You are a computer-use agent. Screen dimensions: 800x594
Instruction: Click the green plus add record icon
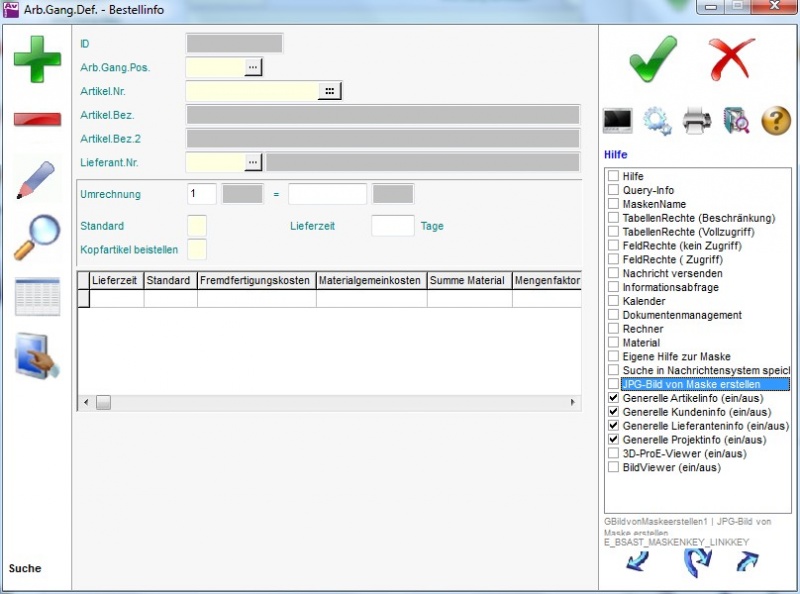coord(37,59)
